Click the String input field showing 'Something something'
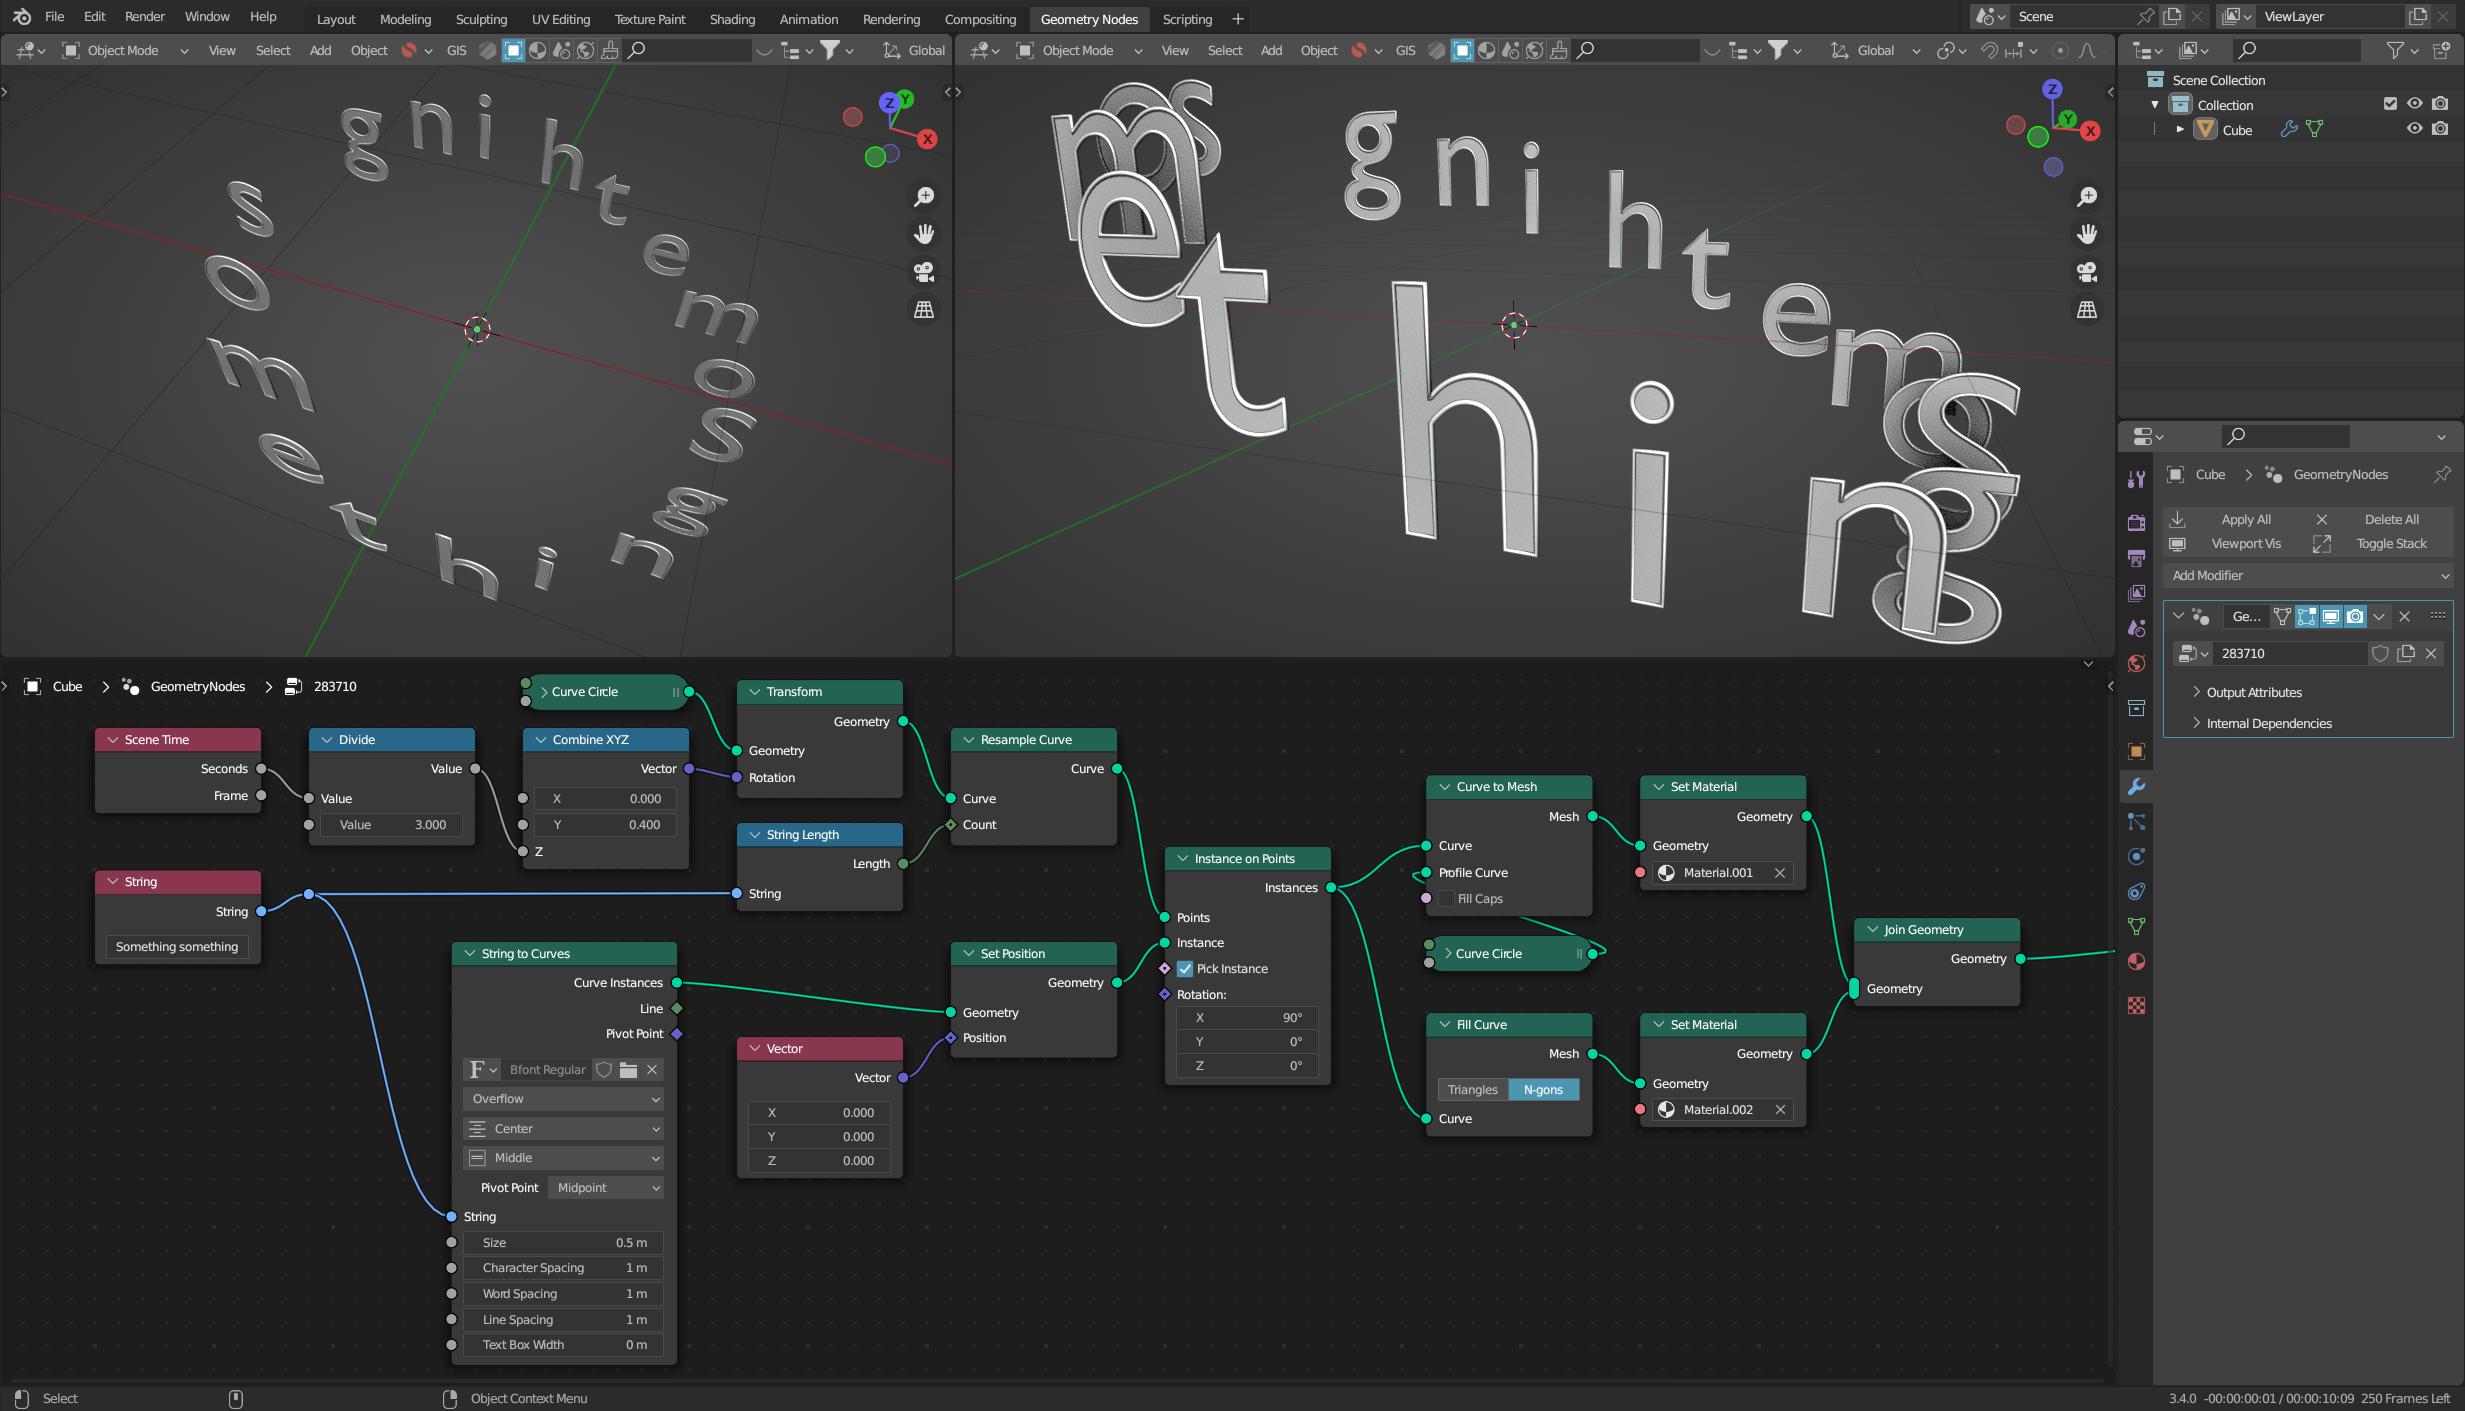Image resolution: width=2465 pixels, height=1411 pixels. [176, 945]
